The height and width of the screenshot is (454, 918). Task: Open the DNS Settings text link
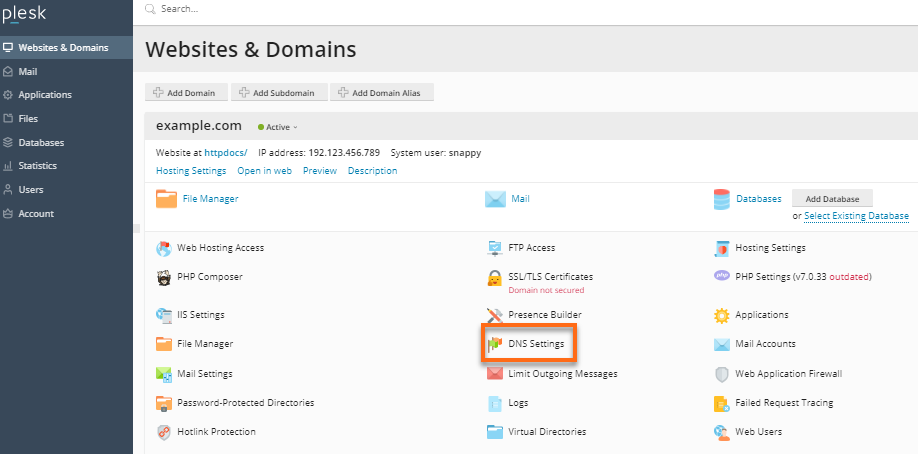[x=536, y=344]
